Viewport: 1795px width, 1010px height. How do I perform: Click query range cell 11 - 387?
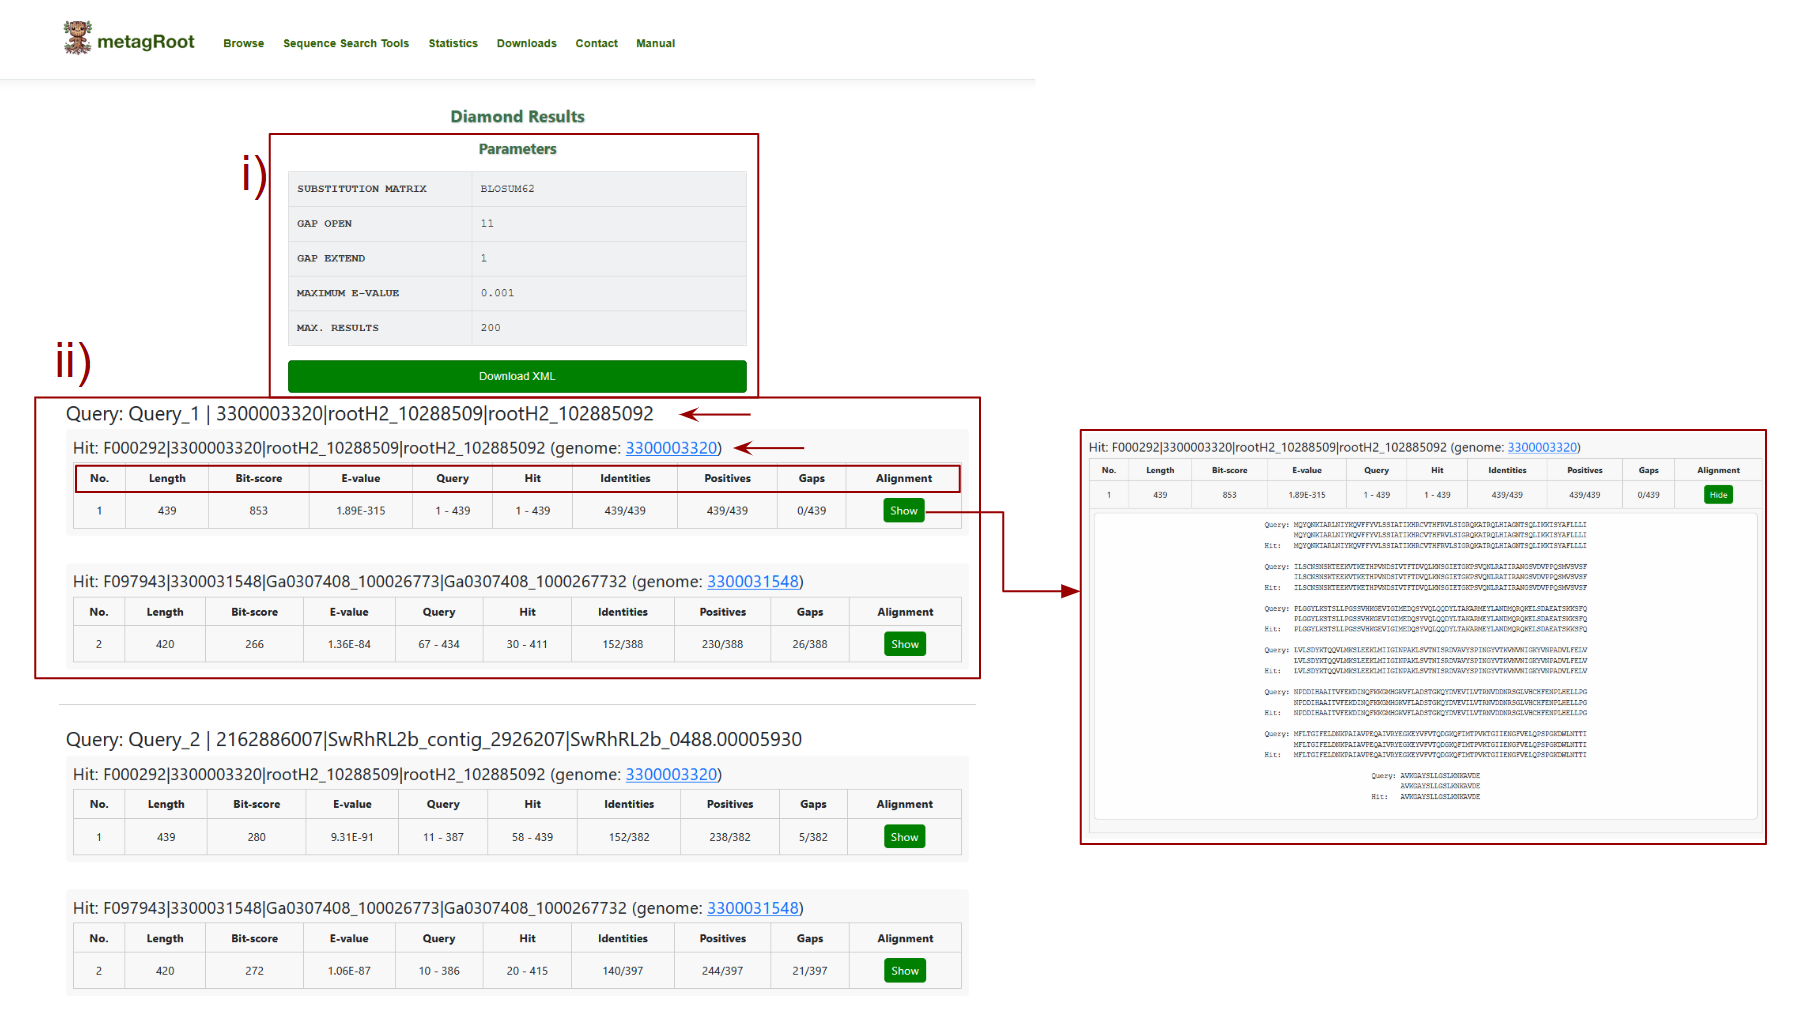point(443,838)
